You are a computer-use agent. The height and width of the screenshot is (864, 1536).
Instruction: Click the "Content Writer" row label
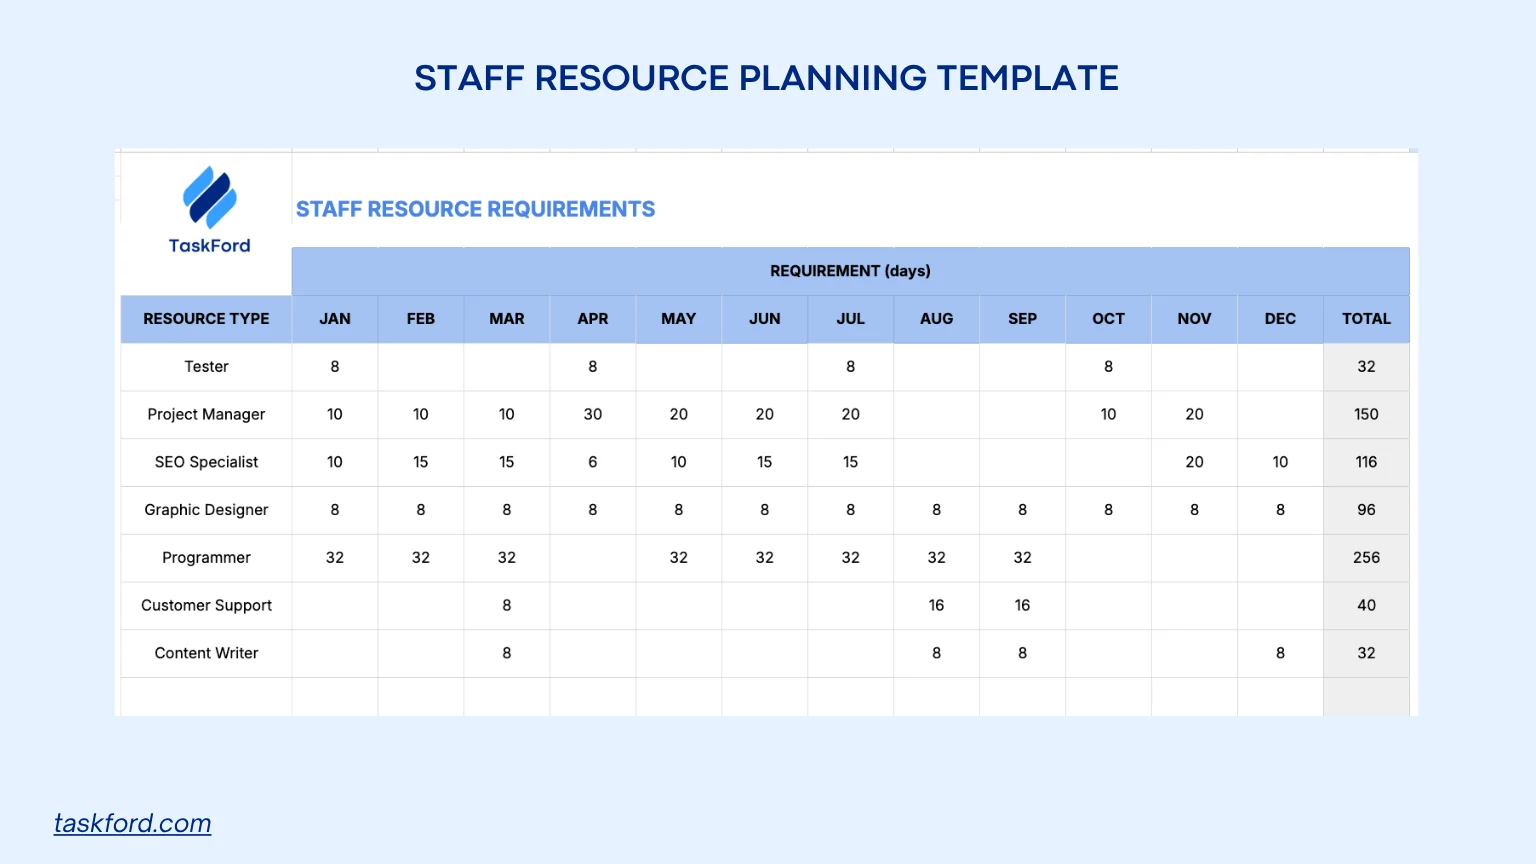pyautogui.click(x=206, y=653)
